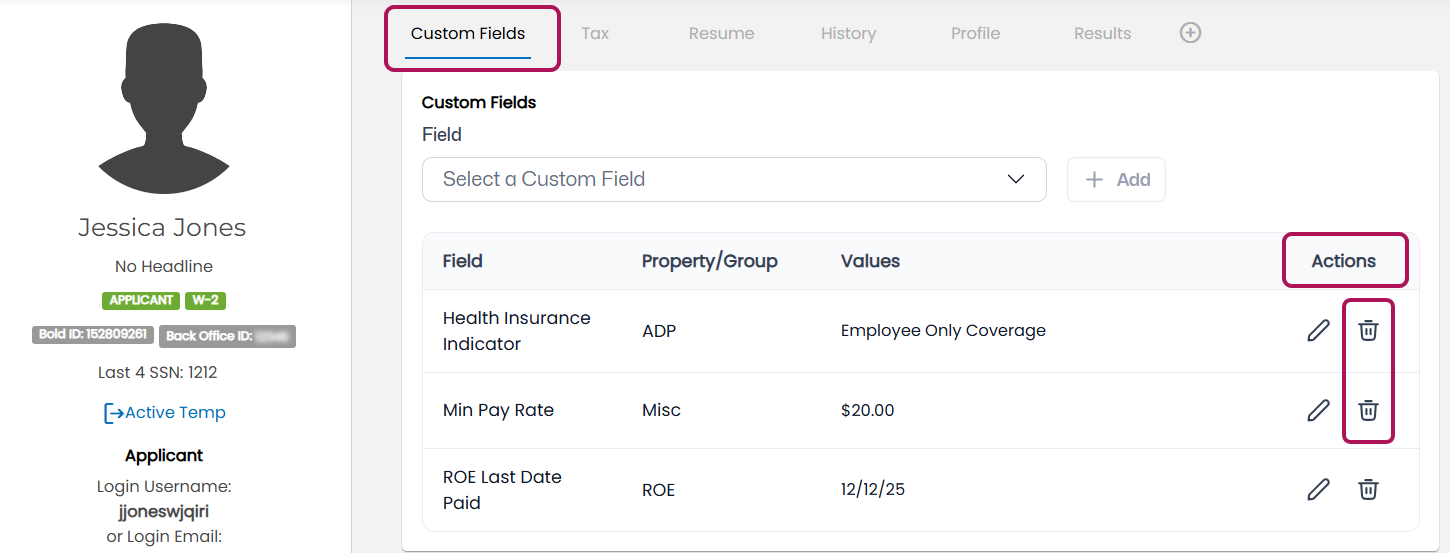This screenshot has height=553, width=1450.
Task: Click the plus circle icon after Results tab
Action: pos(1190,33)
